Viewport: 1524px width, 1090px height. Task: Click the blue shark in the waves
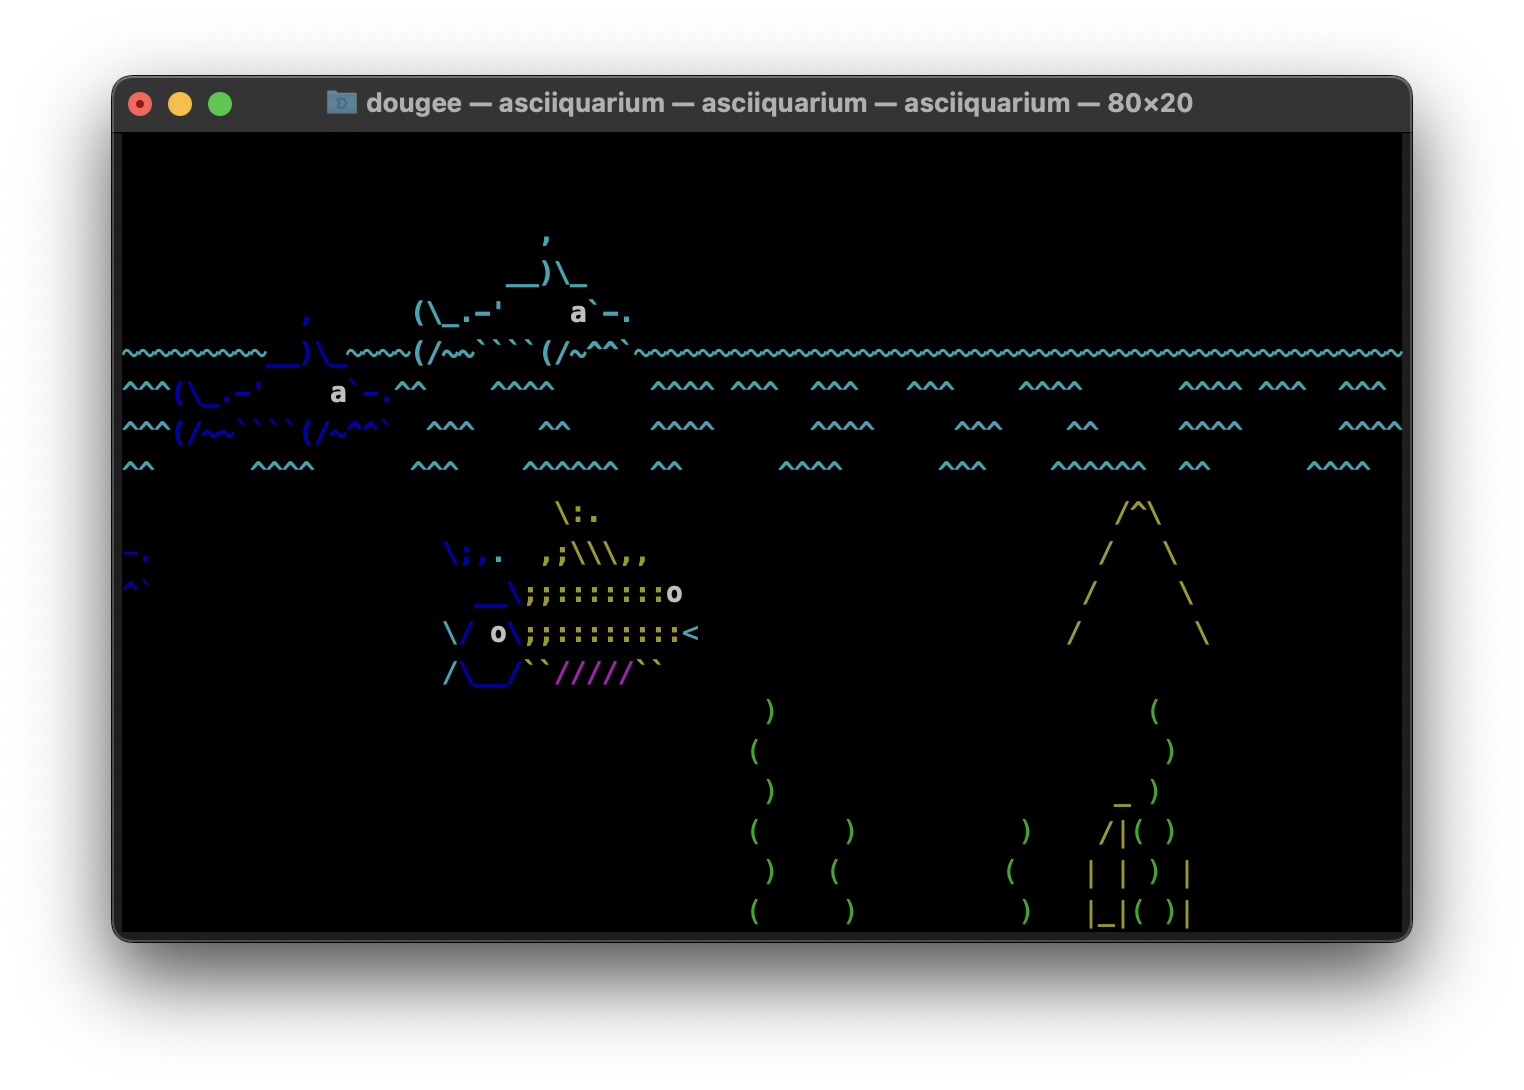point(282,380)
